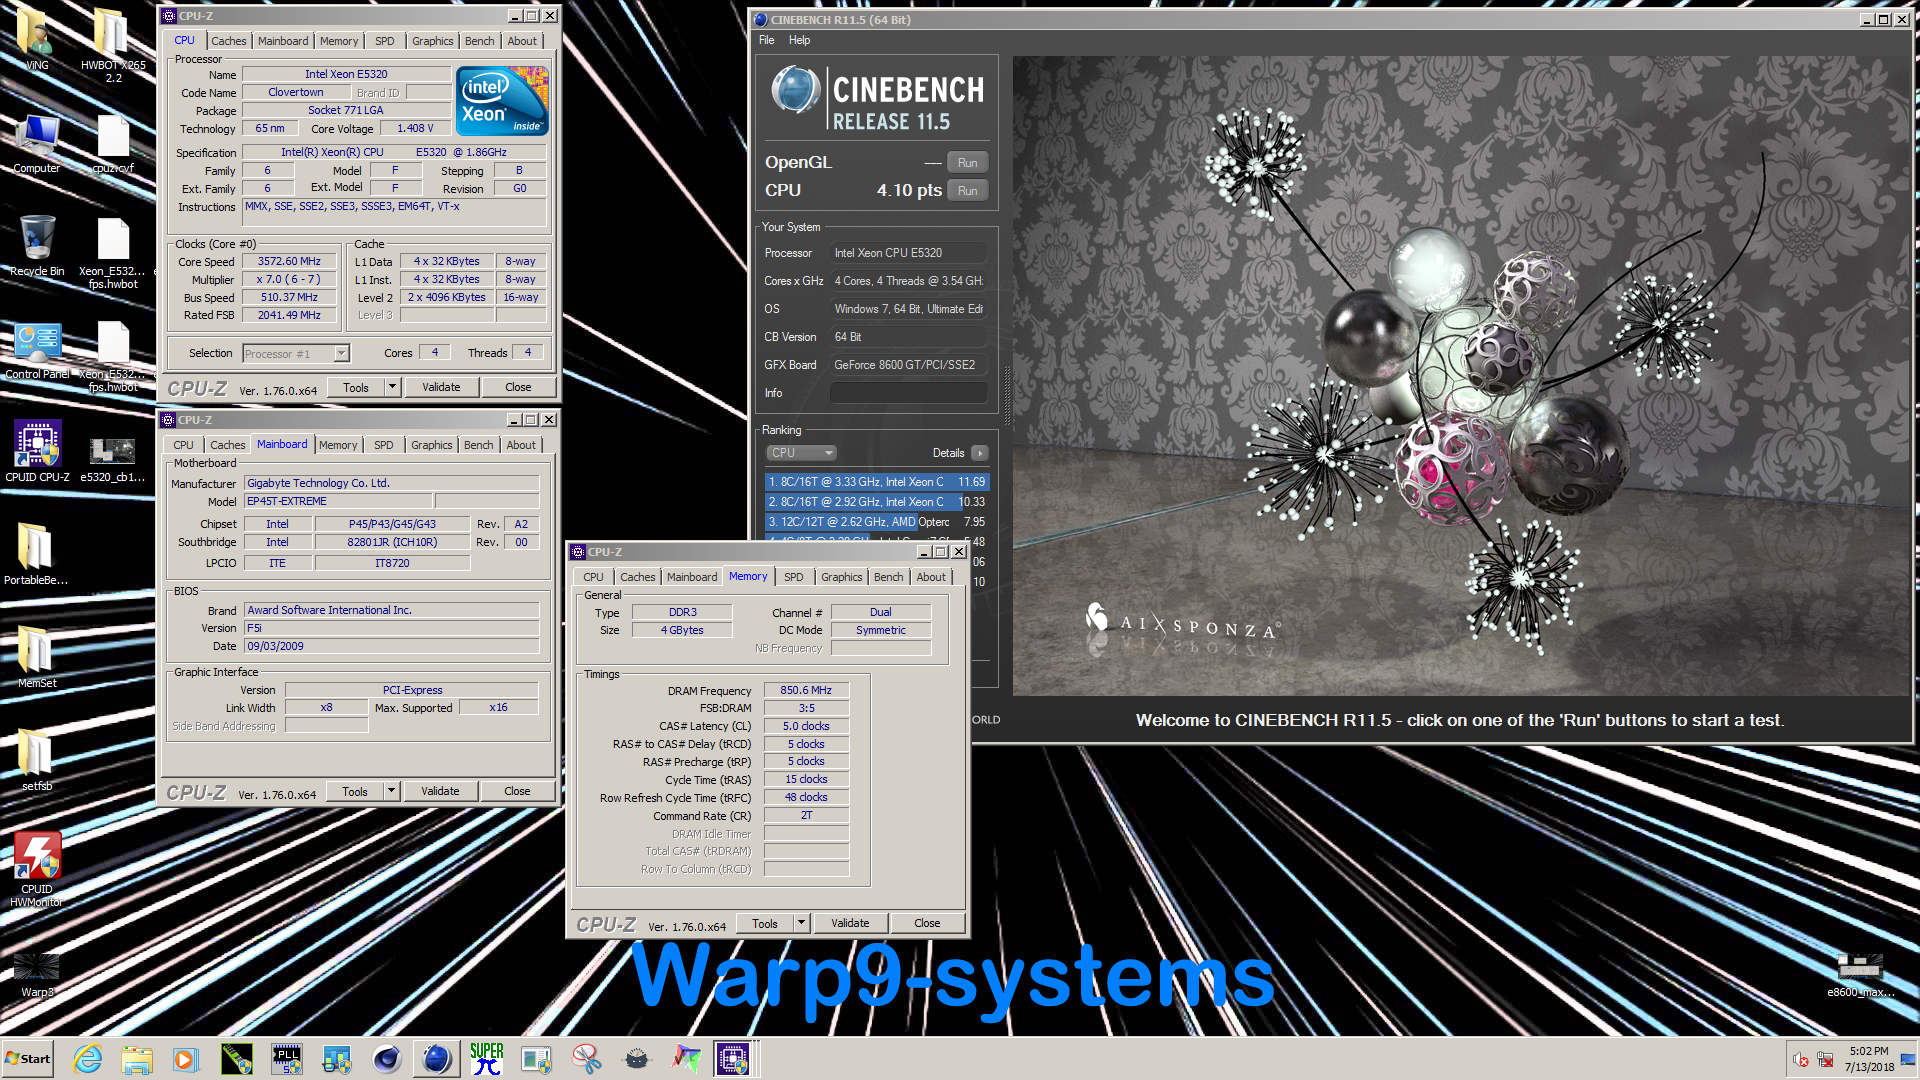Click the EP45T-EXTREME model field

point(338,502)
